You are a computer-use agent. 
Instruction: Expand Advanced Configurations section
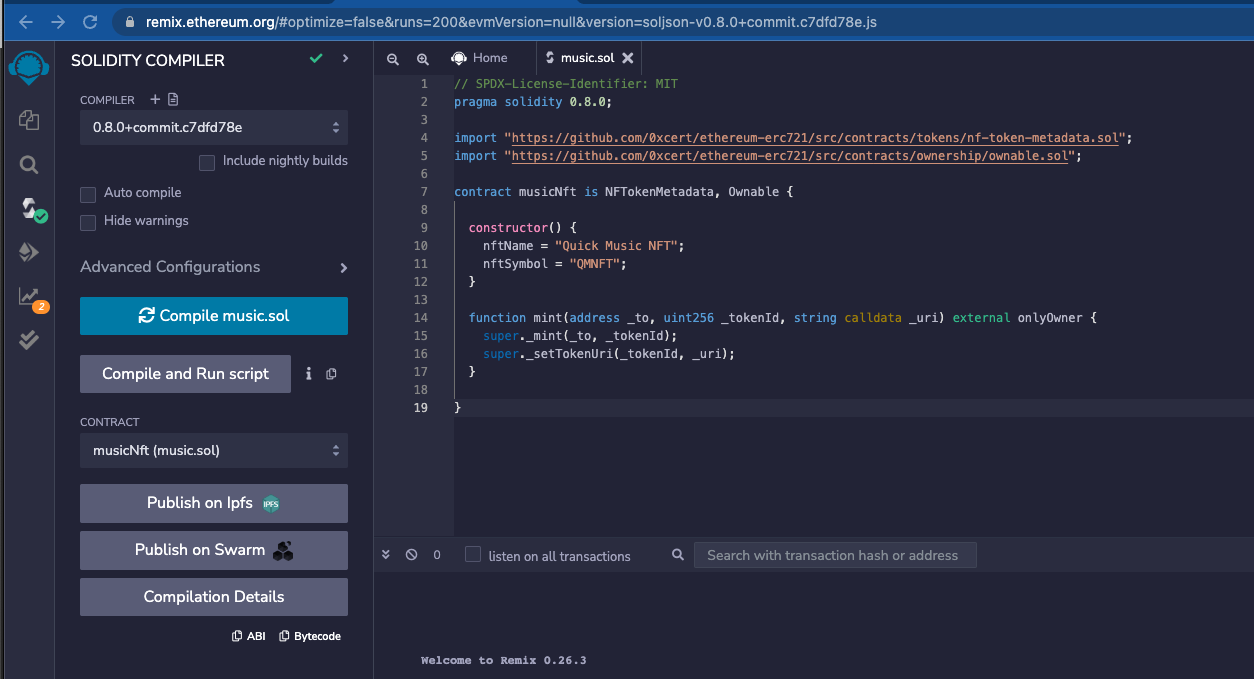point(214,267)
